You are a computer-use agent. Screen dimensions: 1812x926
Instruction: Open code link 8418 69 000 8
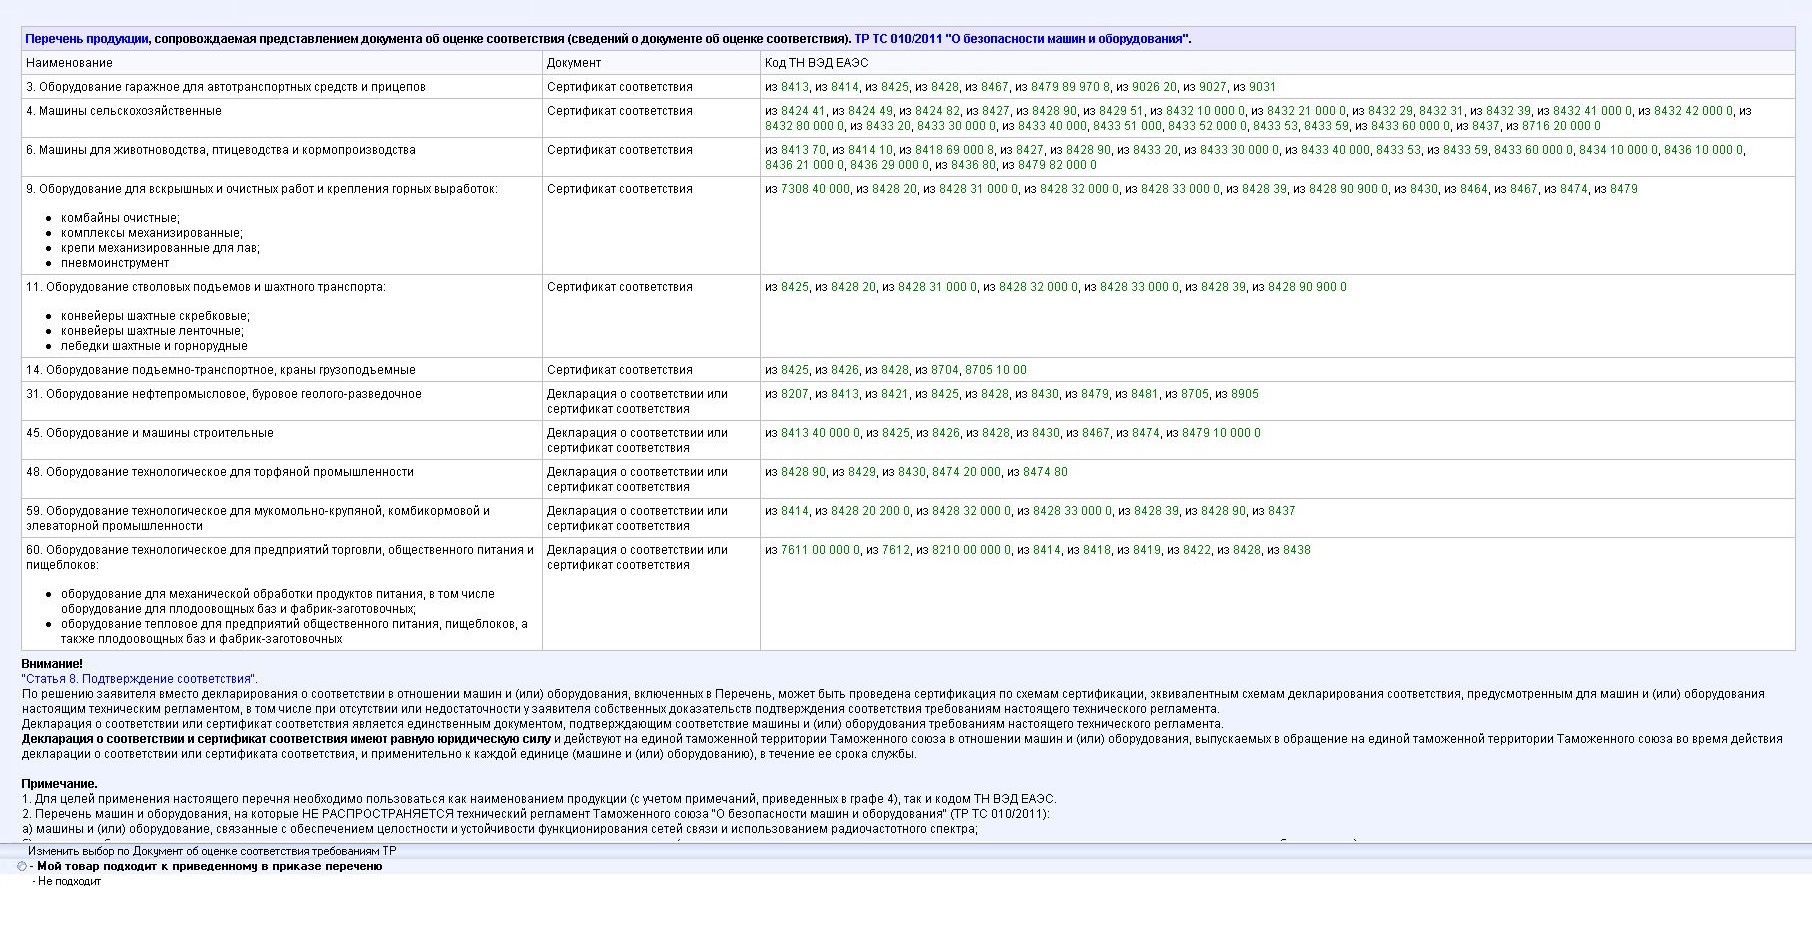(954, 150)
